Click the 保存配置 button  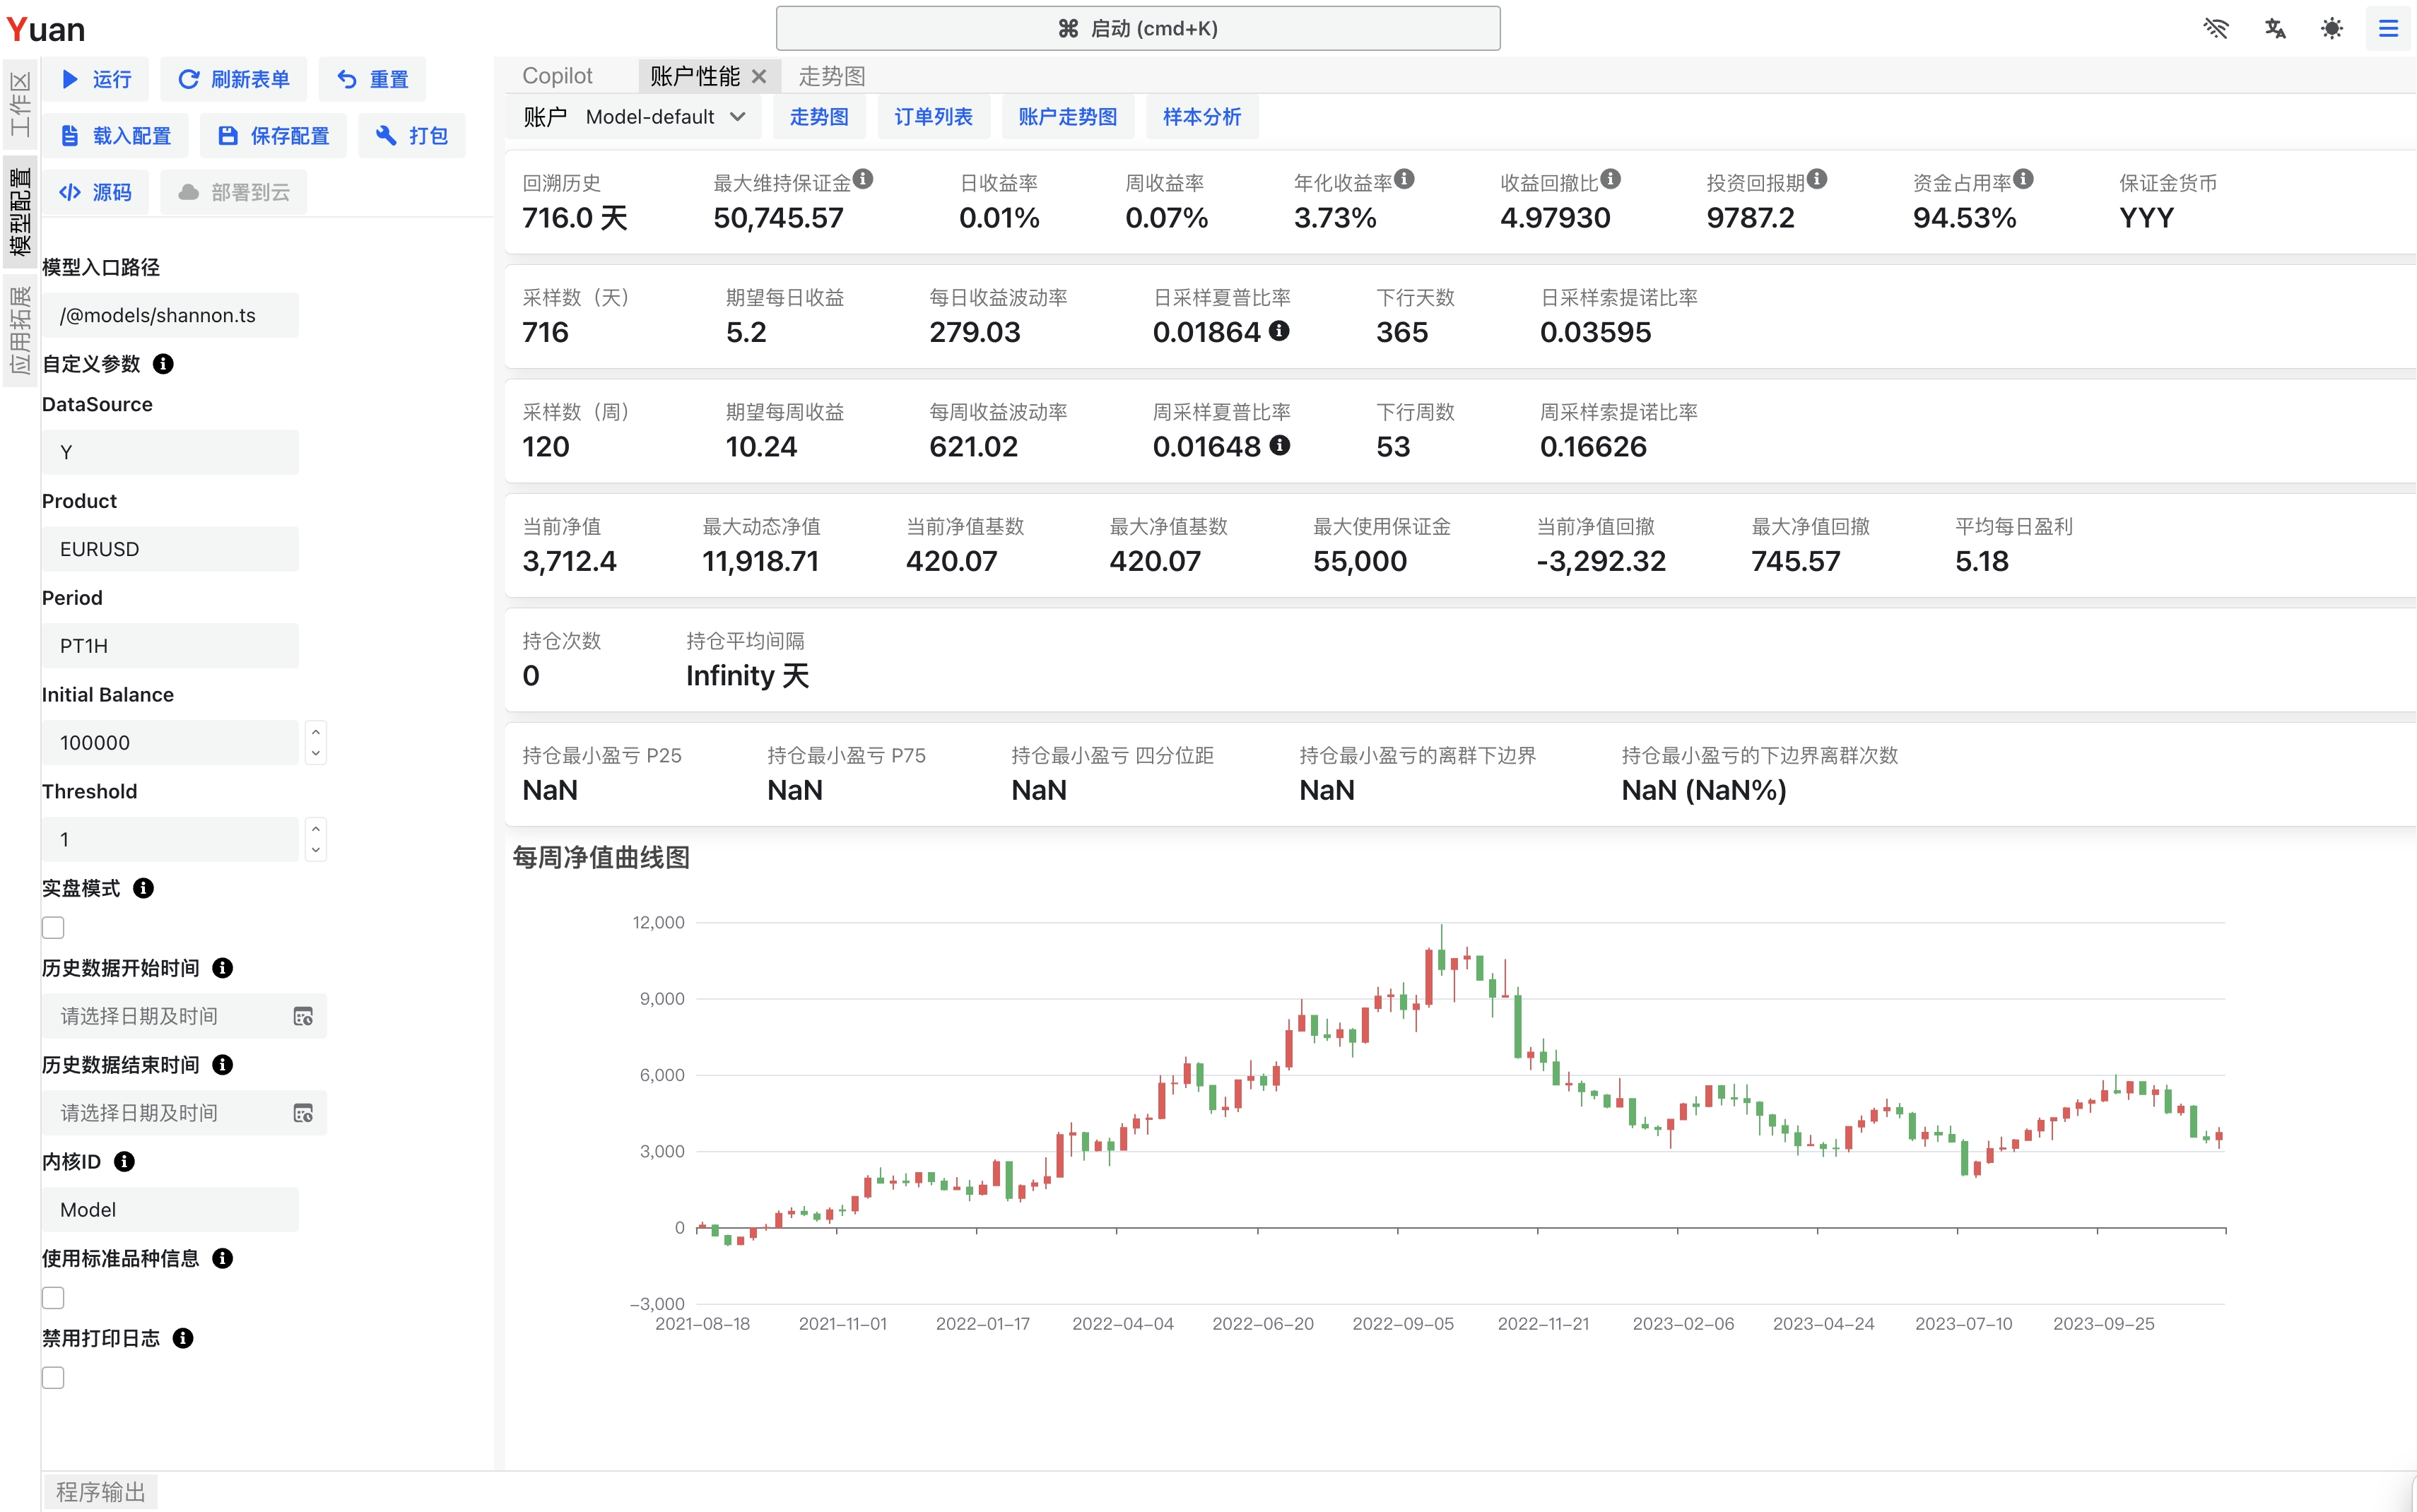pyautogui.click(x=273, y=136)
